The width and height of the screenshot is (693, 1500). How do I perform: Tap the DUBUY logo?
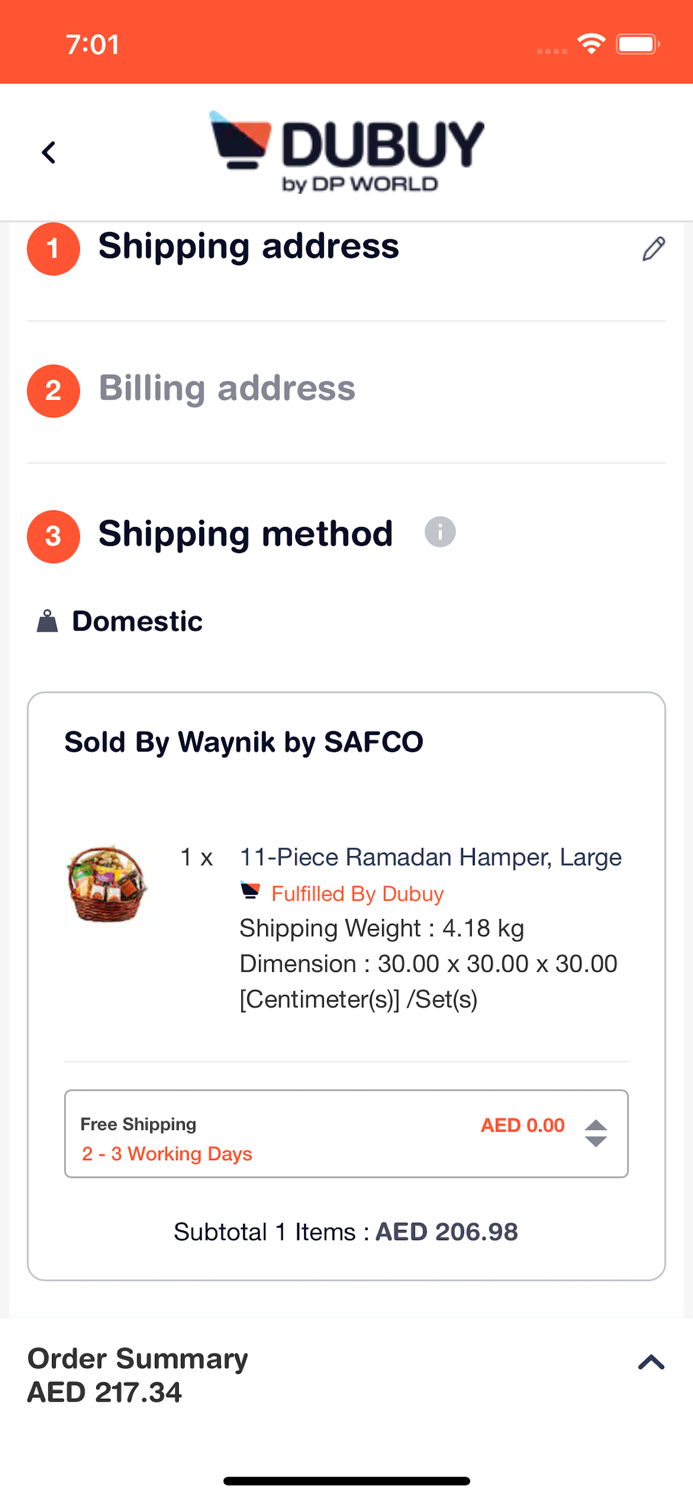coord(346,152)
